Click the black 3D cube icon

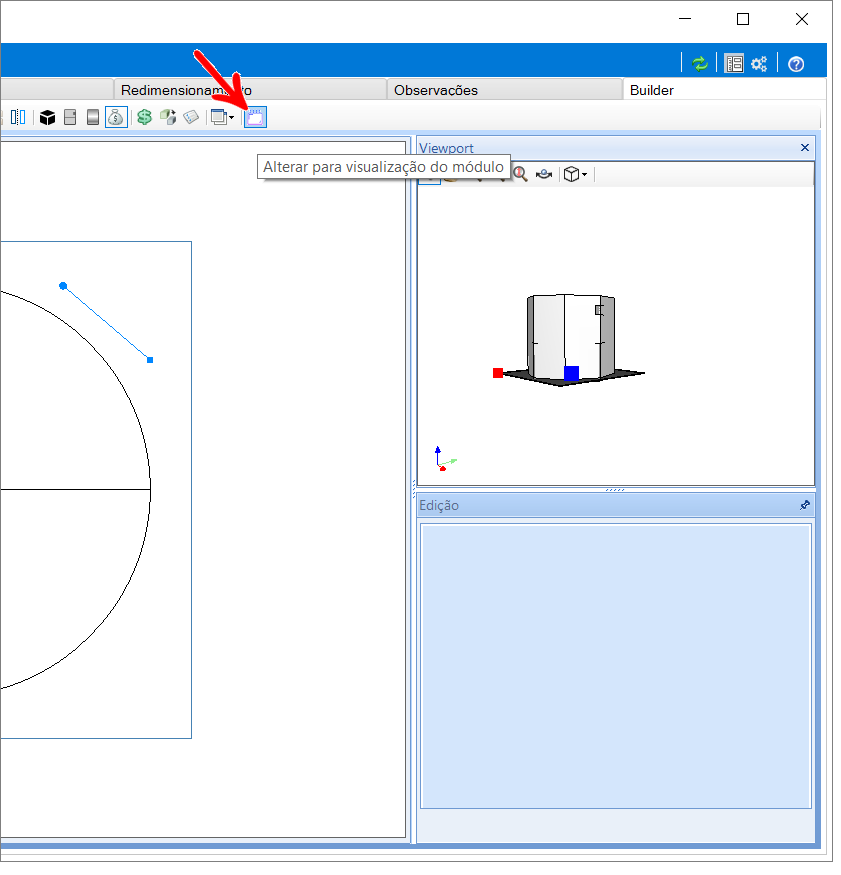(x=48, y=118)
